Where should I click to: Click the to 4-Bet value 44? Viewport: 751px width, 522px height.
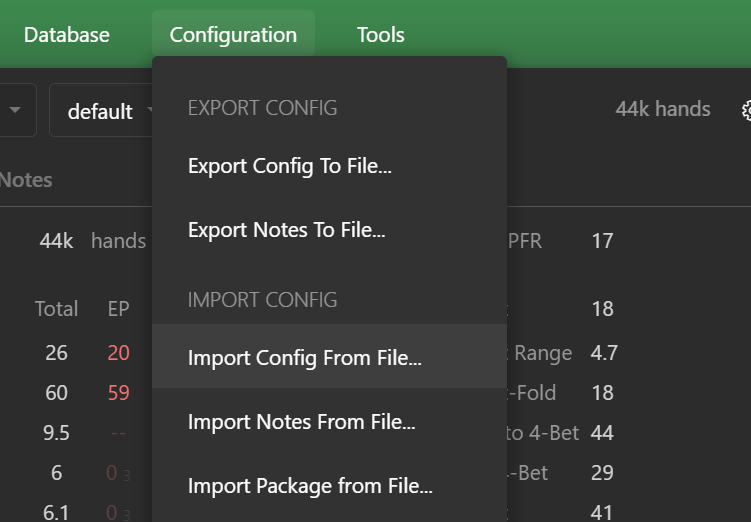pyautogui.click(x=602, y=433)
